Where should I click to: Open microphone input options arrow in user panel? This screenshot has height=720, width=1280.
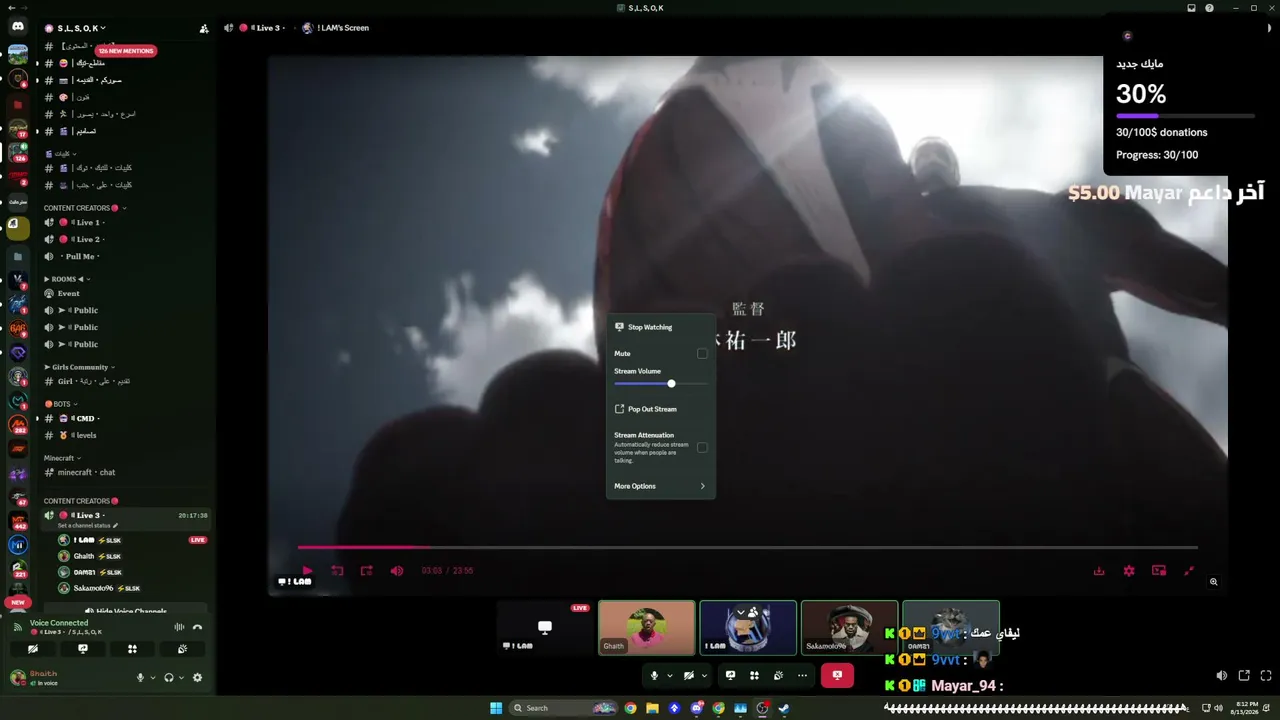[153, 678]
